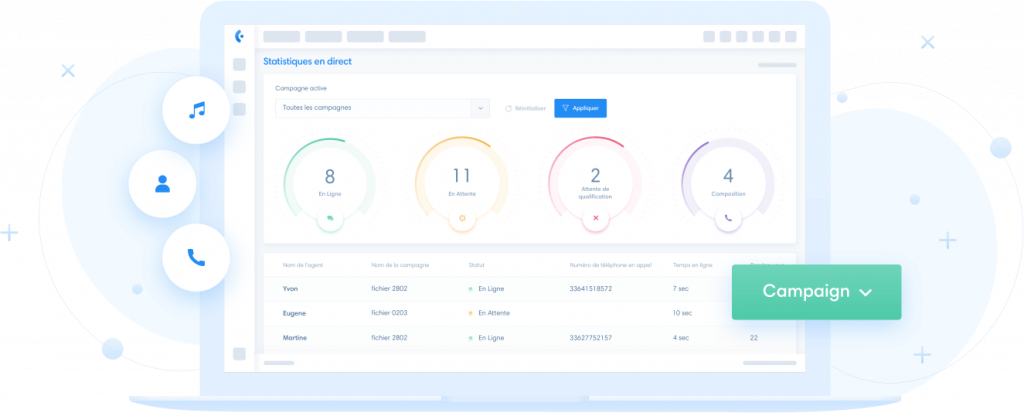Click Eugene's En Attente status
Screen dimensions: 1024x413
click(x=493, y=313)
